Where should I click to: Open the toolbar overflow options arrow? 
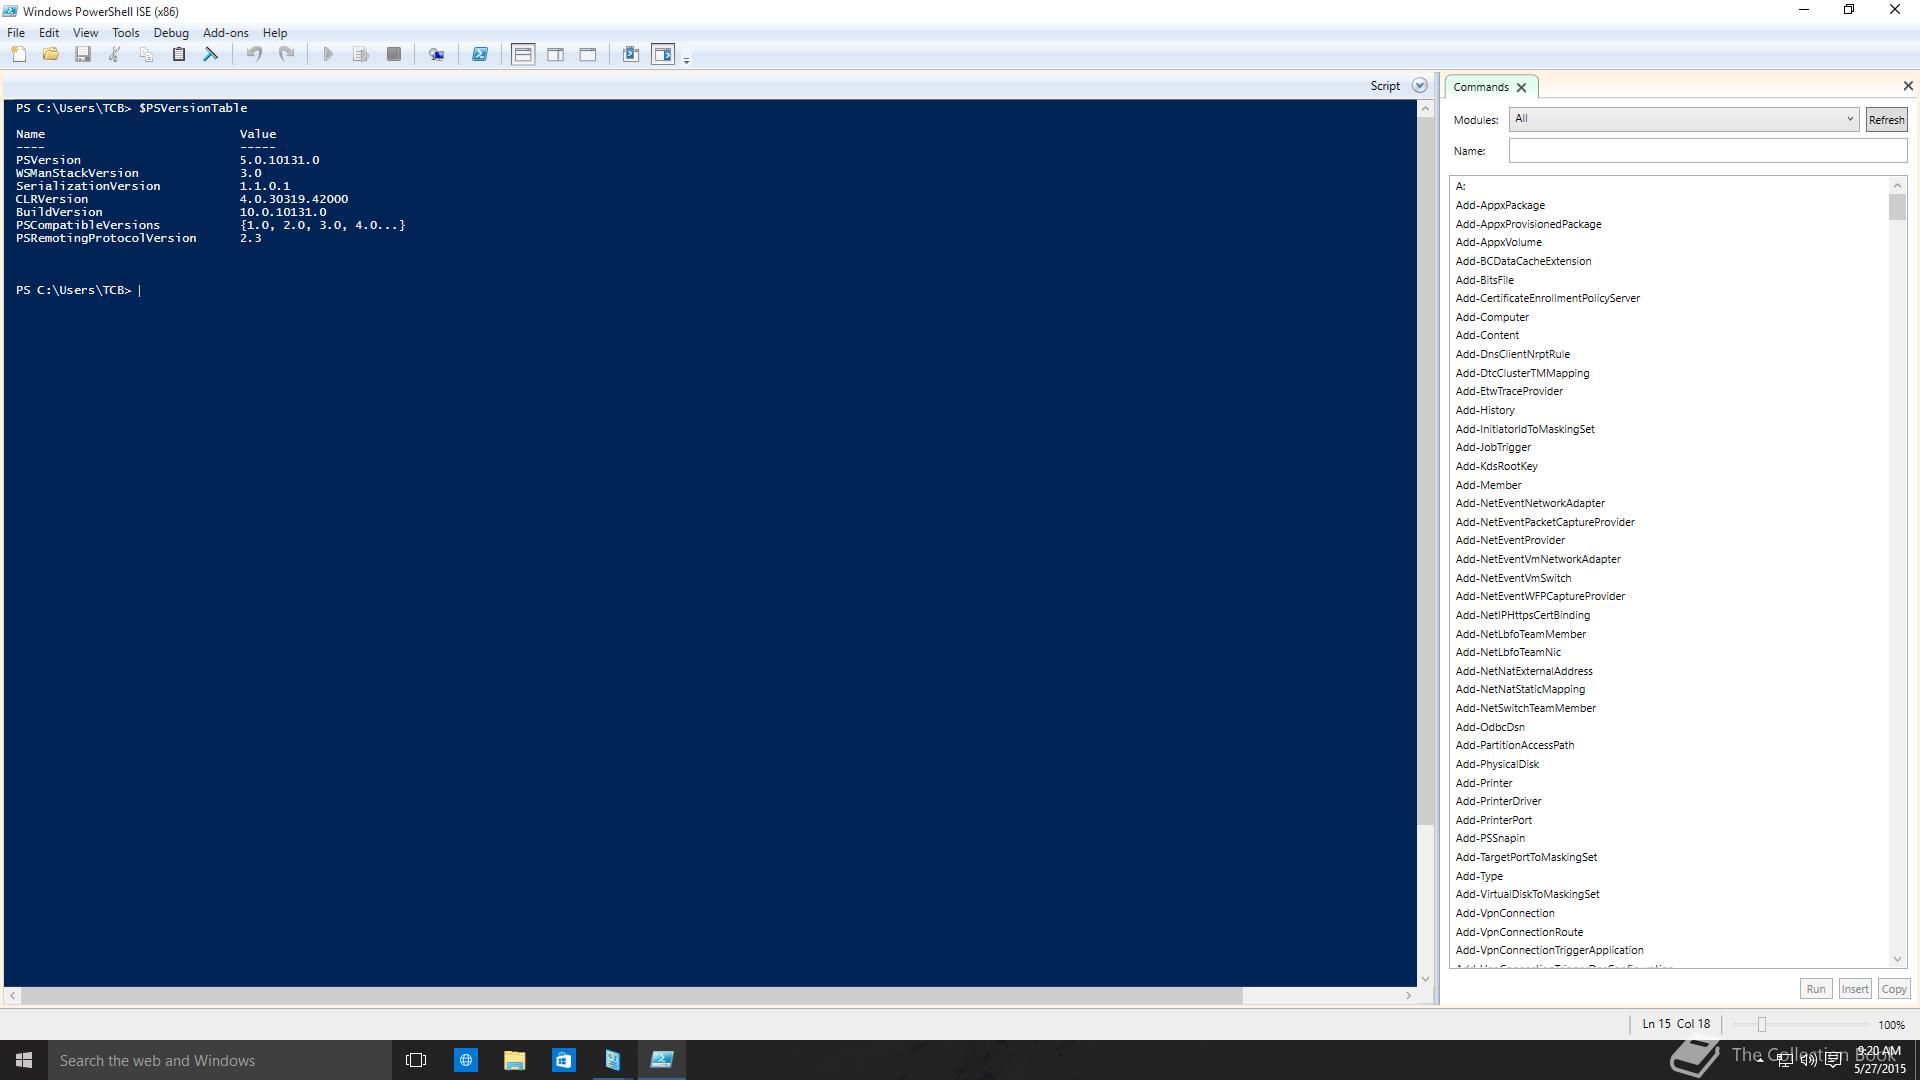click(686, 60)
